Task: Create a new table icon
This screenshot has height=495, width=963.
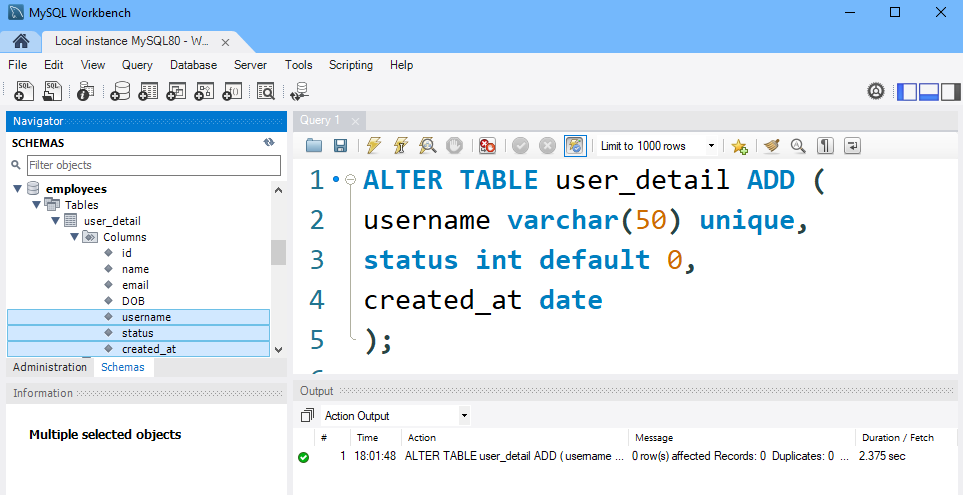Action: click(x=148, y=91)
